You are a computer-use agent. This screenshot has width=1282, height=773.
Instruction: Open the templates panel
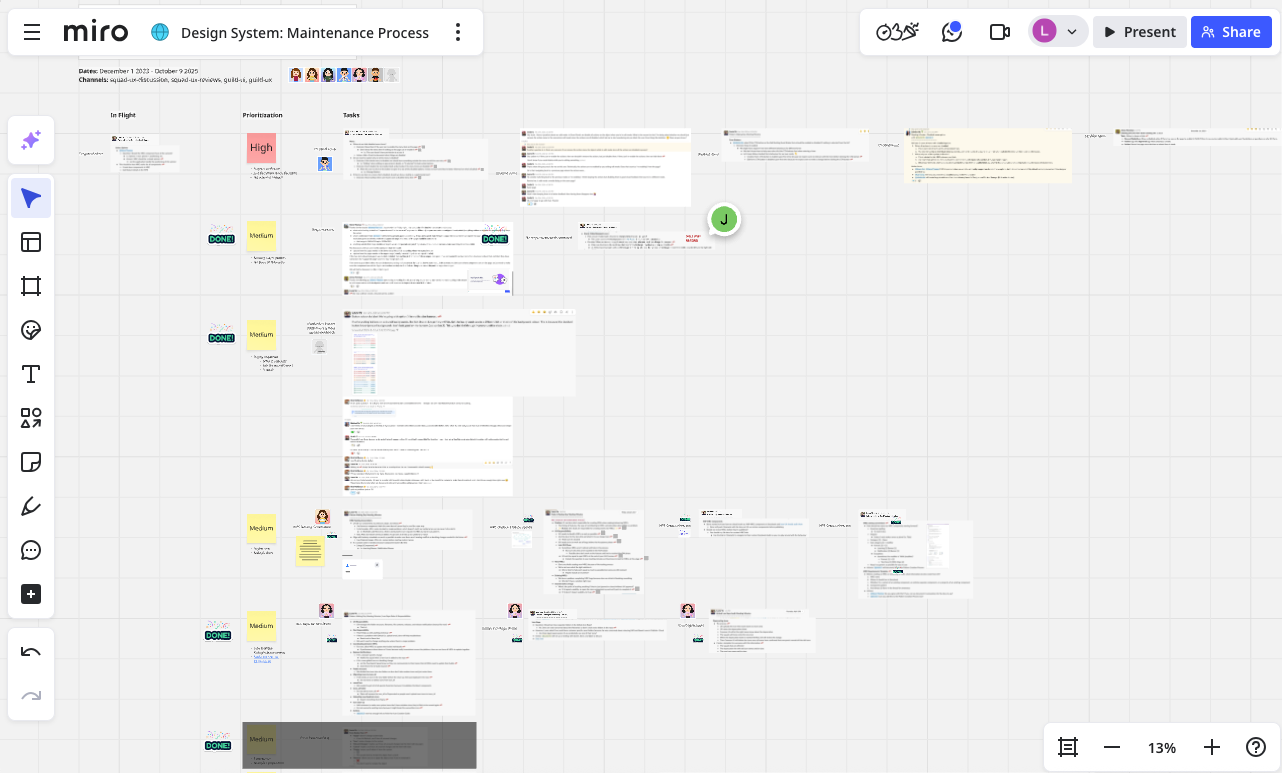[30, 241]
